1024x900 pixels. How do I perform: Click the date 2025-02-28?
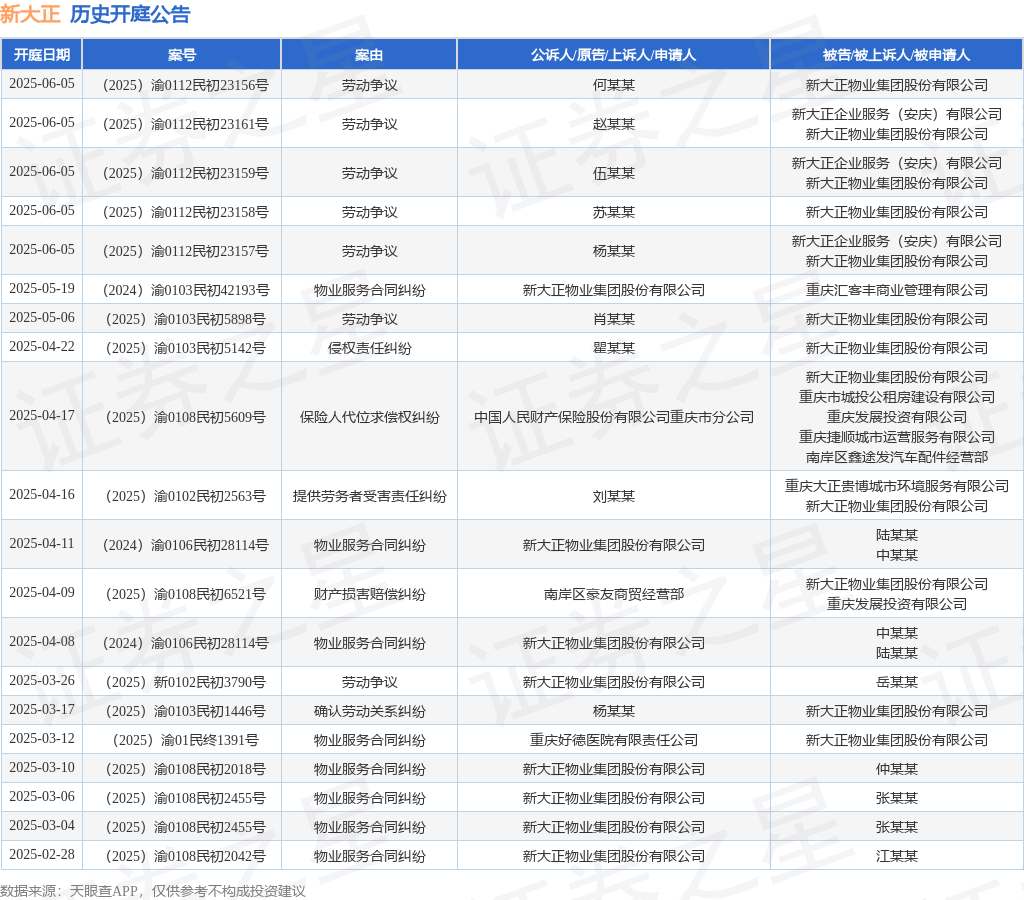(x=42, y=854)
